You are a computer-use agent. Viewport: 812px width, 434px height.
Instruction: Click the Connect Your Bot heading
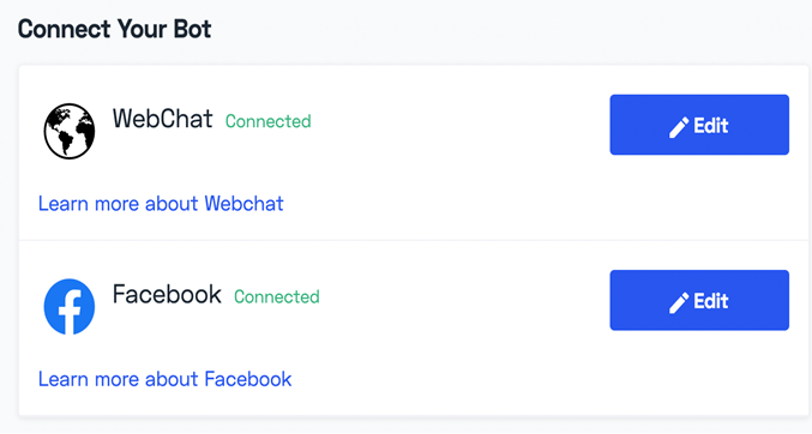tap(114, 29)
